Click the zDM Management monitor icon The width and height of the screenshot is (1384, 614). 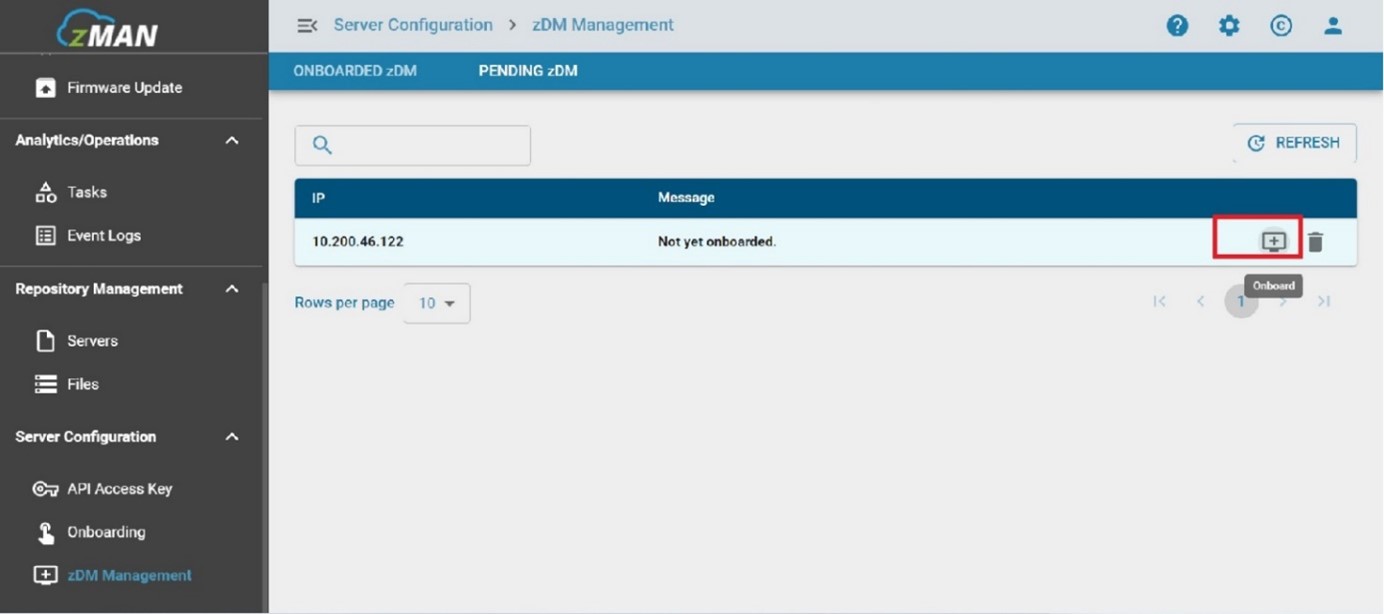click(x=45, y=576)
